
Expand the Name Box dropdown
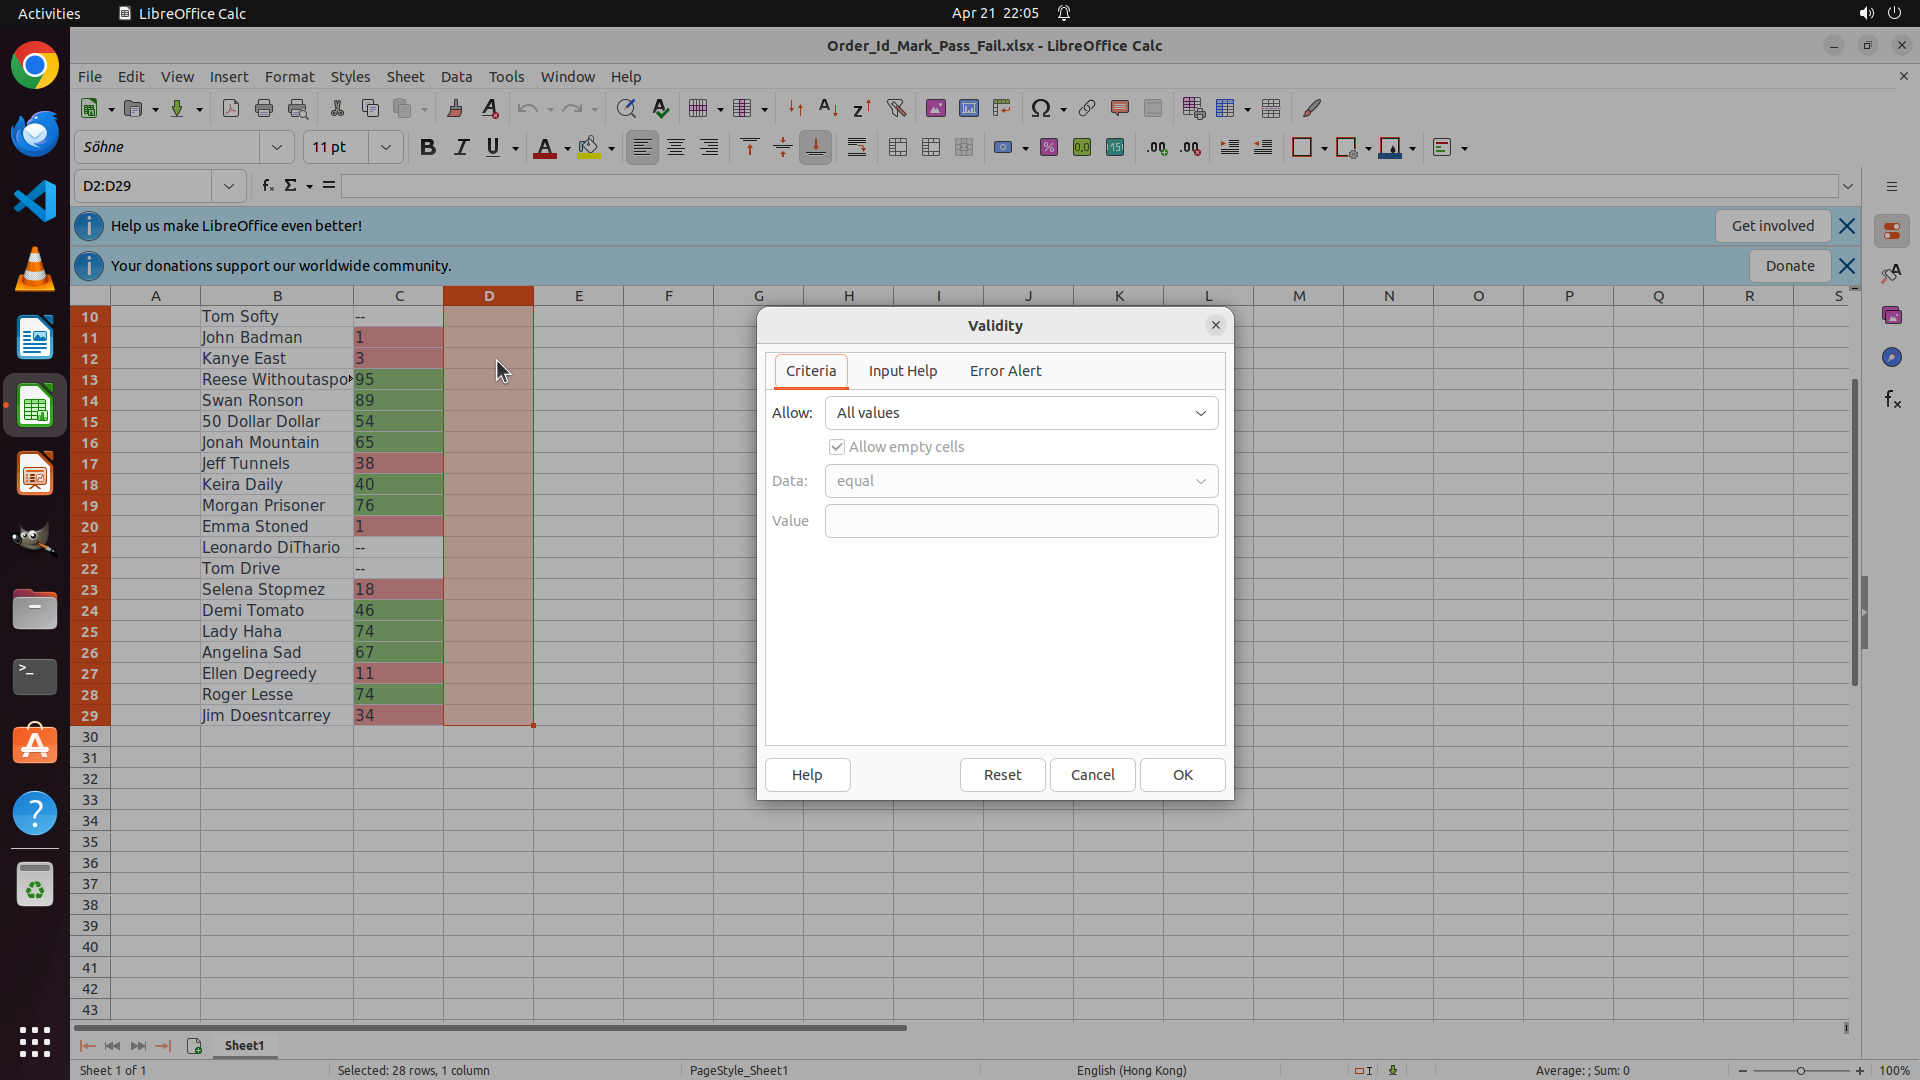[x=229, y=186]
